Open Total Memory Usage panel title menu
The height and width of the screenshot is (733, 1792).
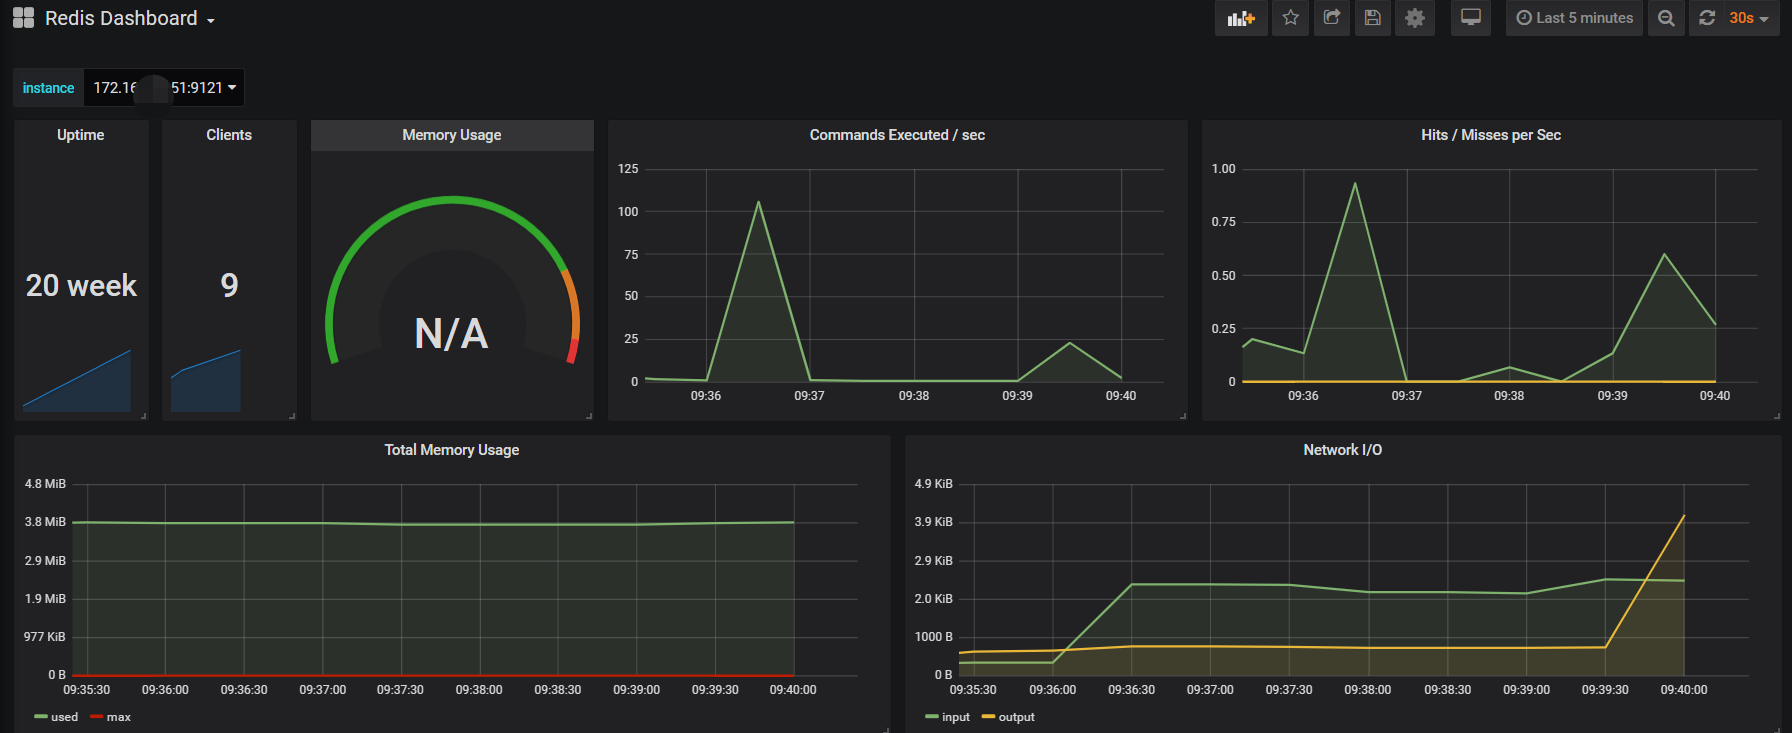[452, 450]
